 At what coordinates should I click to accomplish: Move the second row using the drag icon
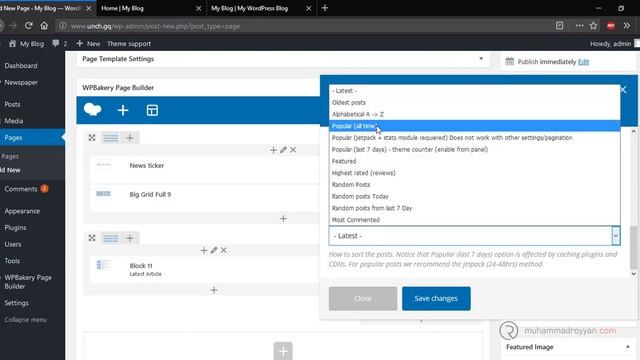click(92, 238)
